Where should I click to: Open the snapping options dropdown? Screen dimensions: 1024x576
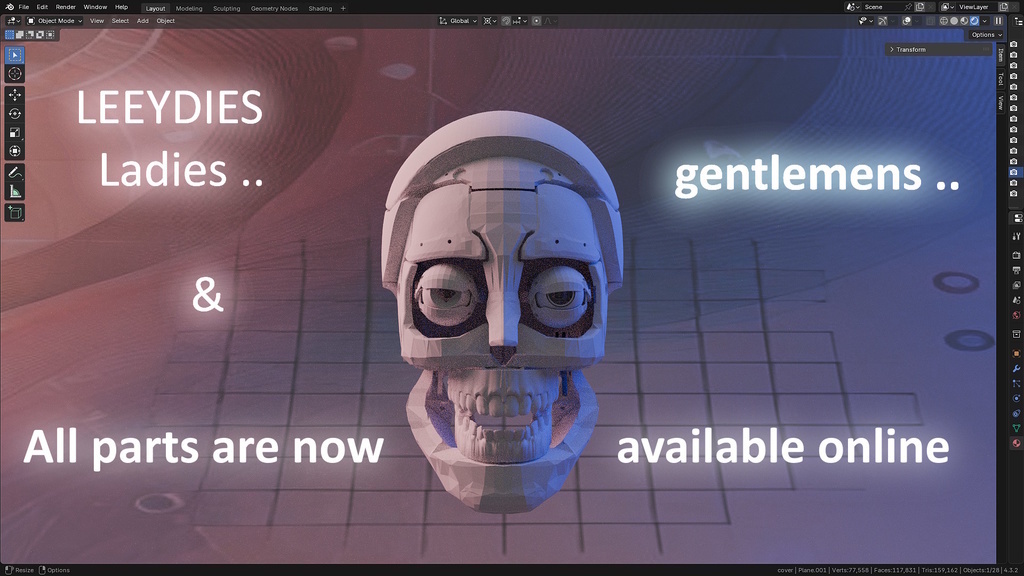coord(519,21)
